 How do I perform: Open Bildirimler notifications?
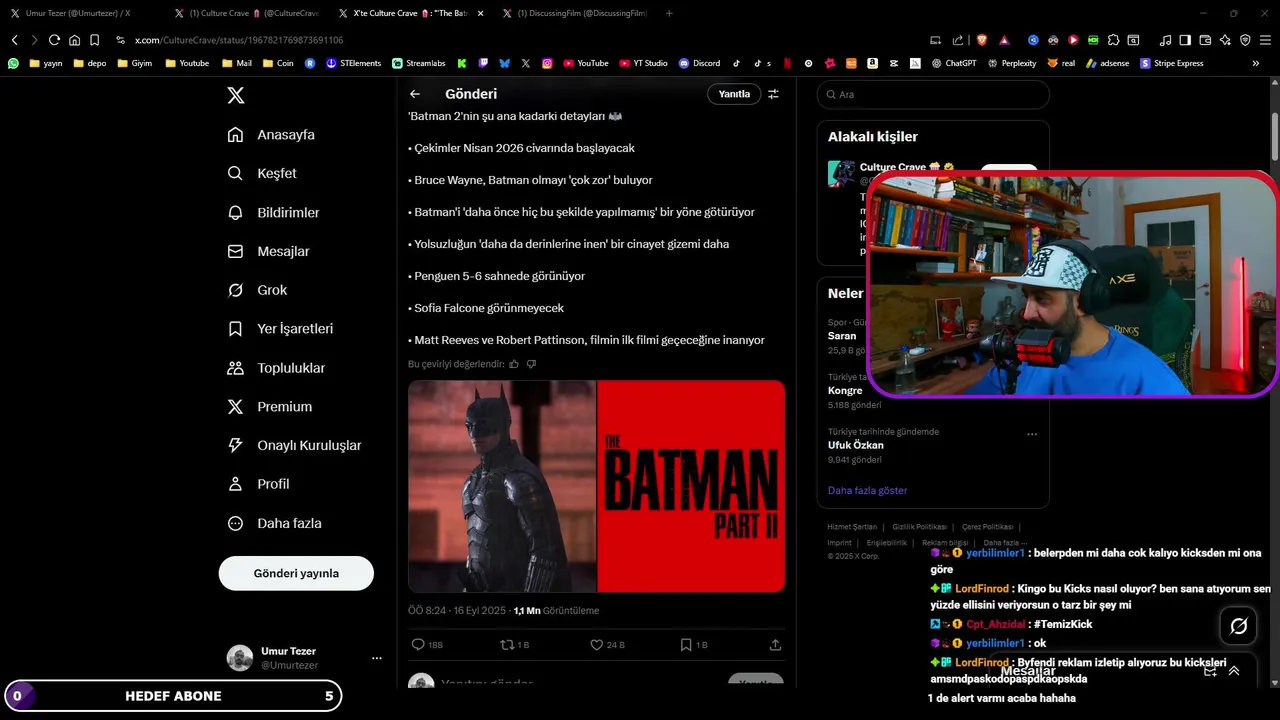273,213
